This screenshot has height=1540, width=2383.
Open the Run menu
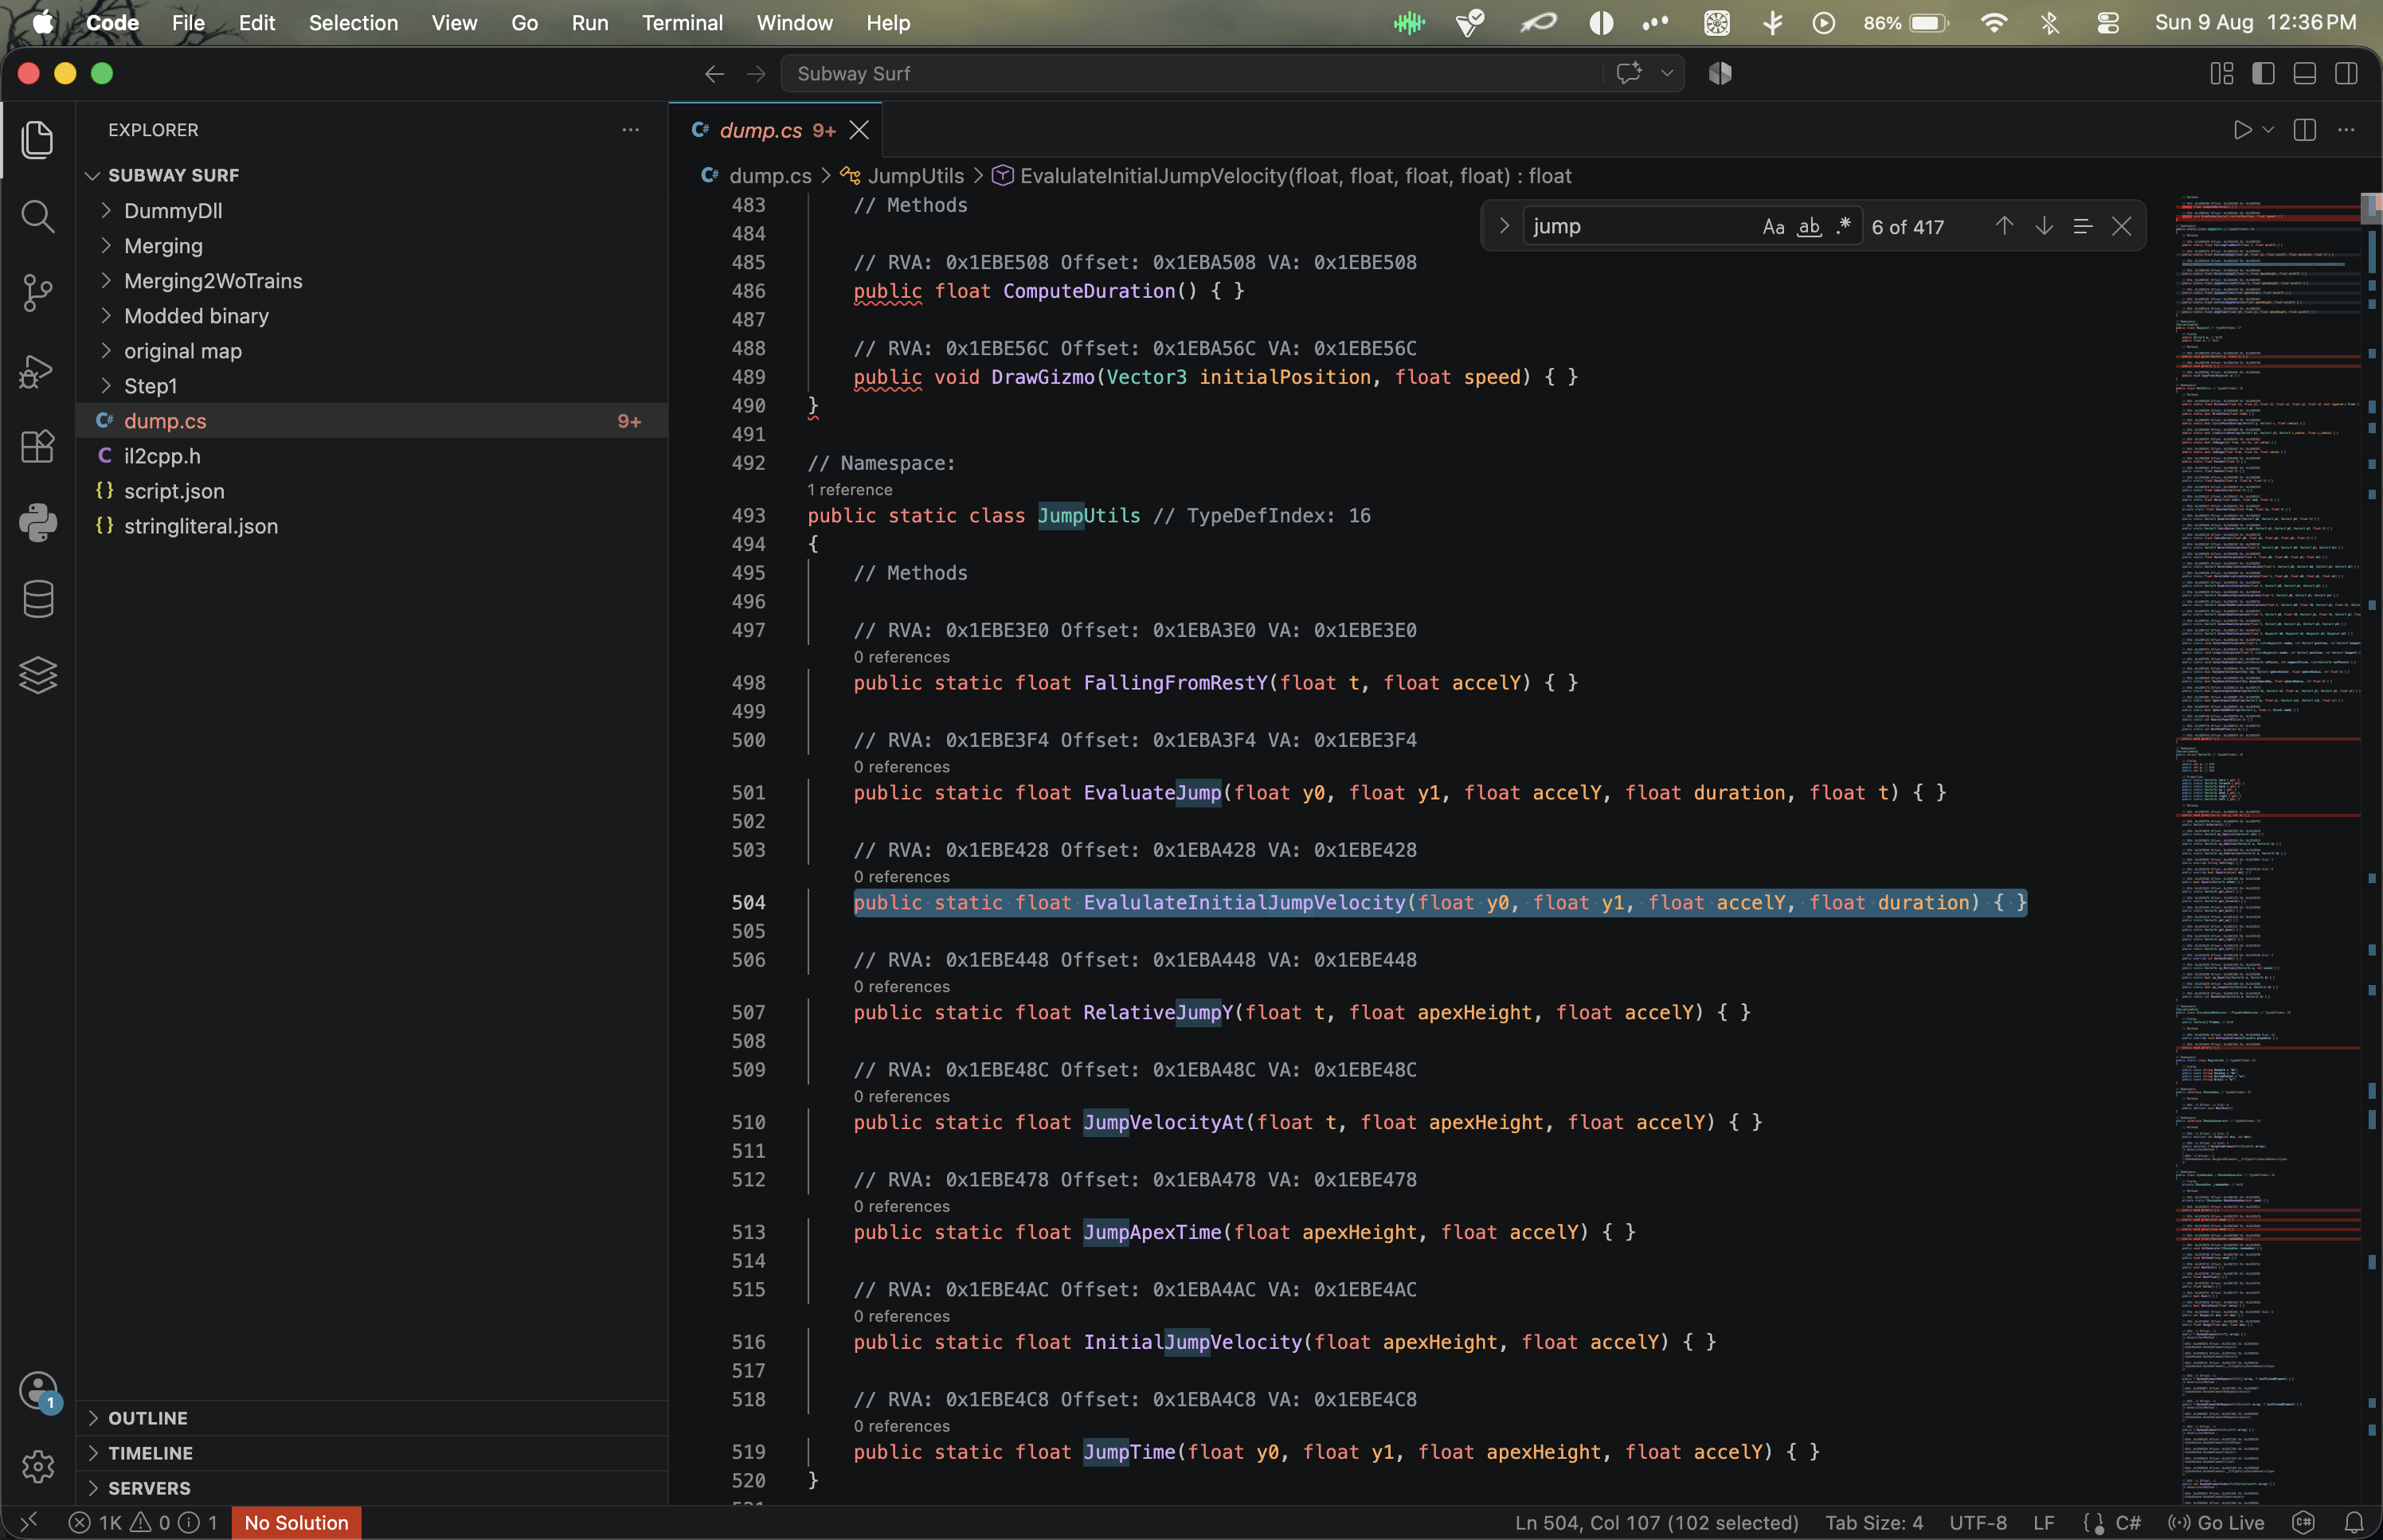tap(590, 22)
